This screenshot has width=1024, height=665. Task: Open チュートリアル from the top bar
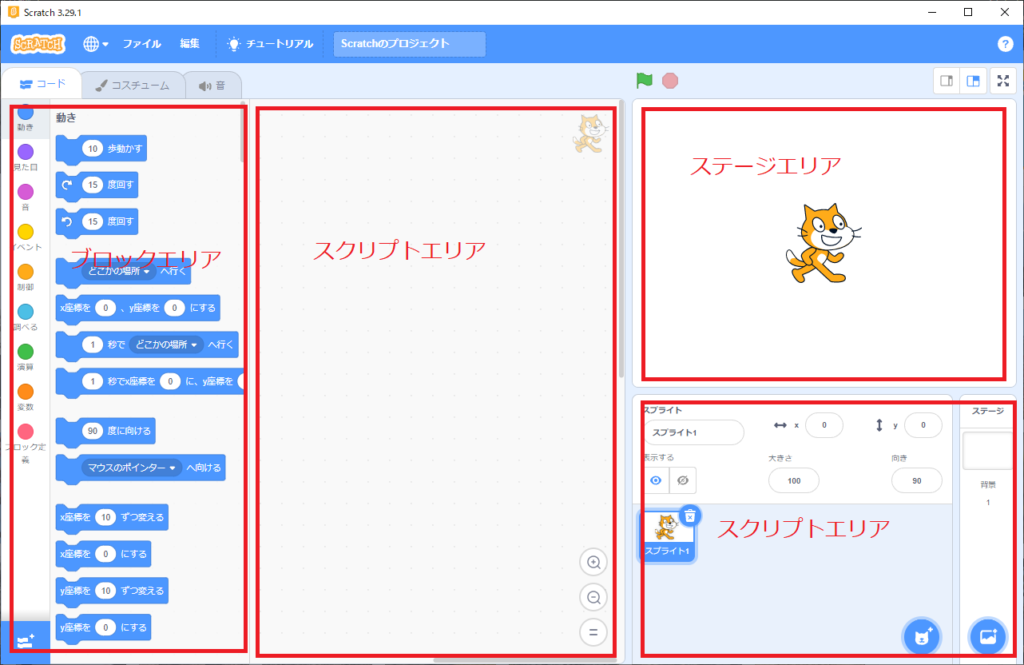click(x=270, y=44)
